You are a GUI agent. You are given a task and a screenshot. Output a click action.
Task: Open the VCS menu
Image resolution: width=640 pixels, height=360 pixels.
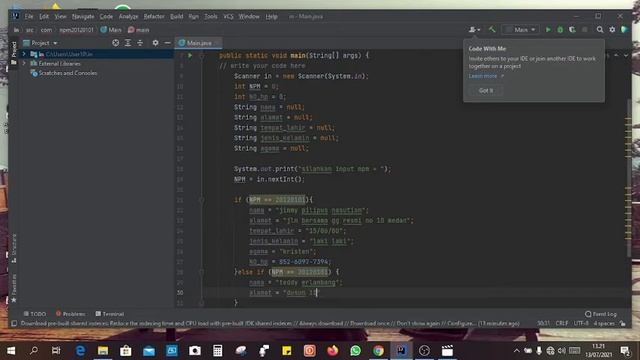(228, 16)
